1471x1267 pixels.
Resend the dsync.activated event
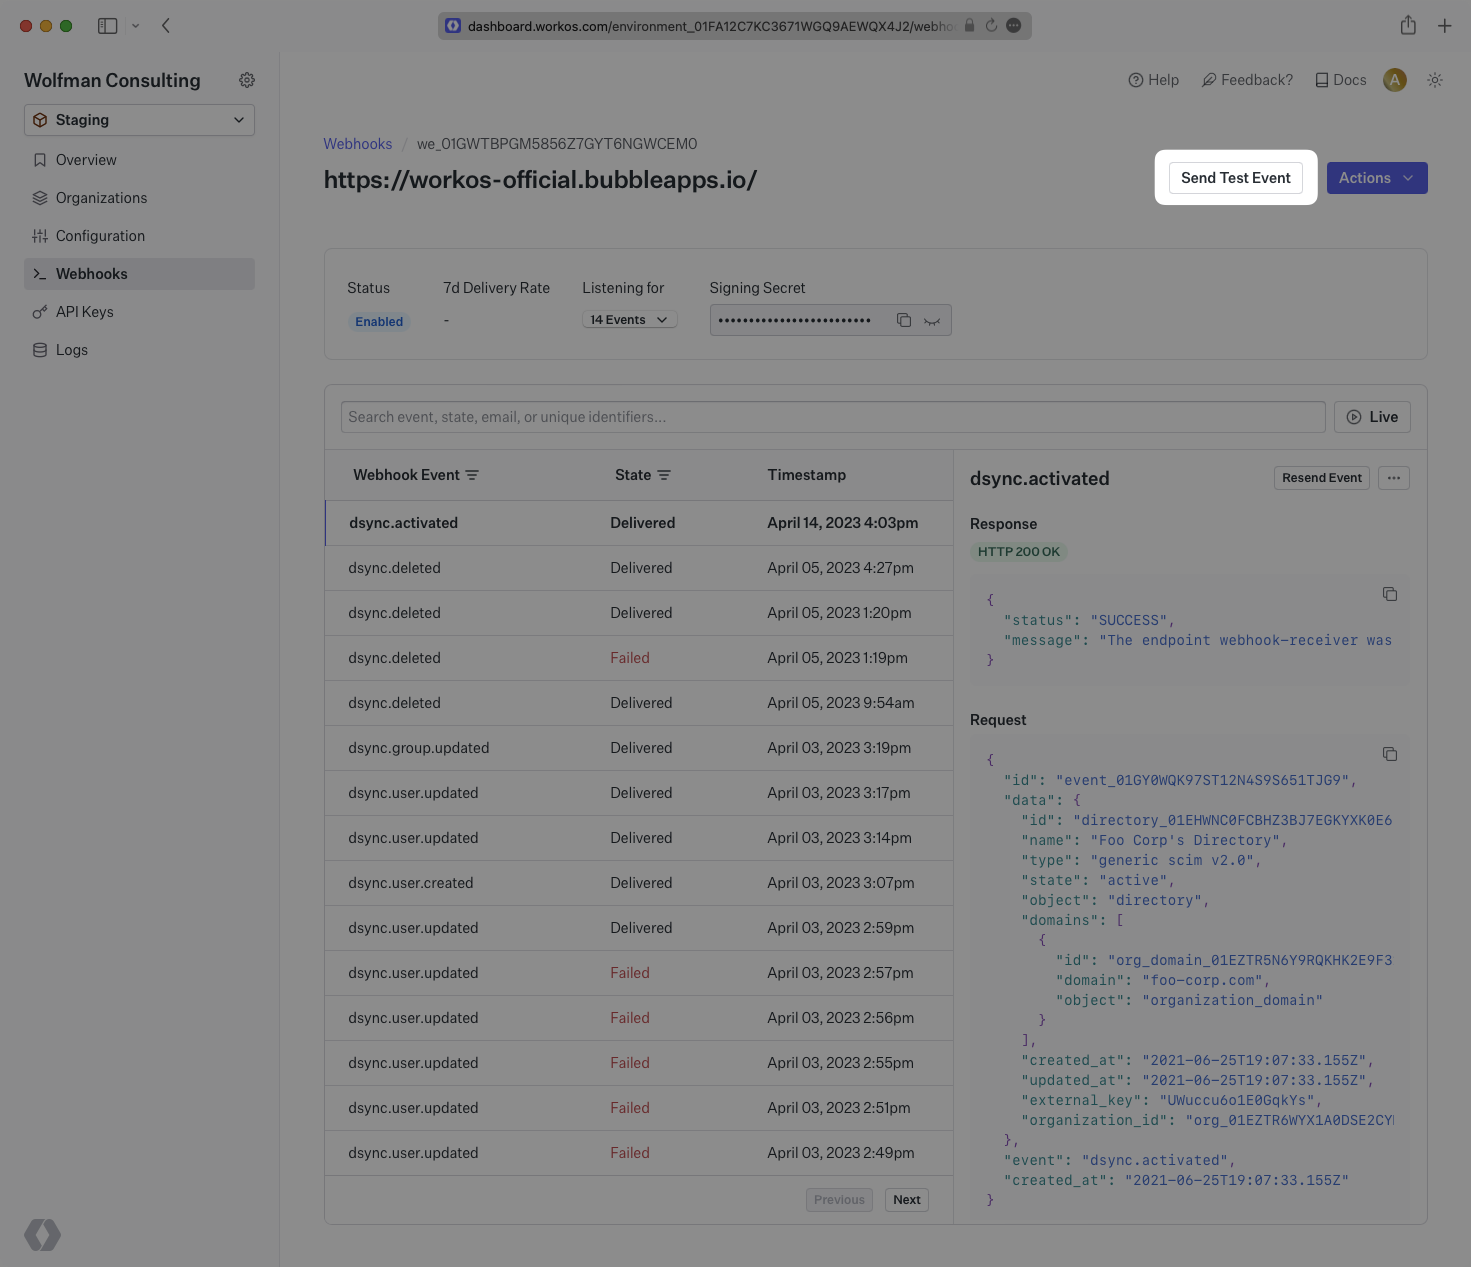[1322, 478]
